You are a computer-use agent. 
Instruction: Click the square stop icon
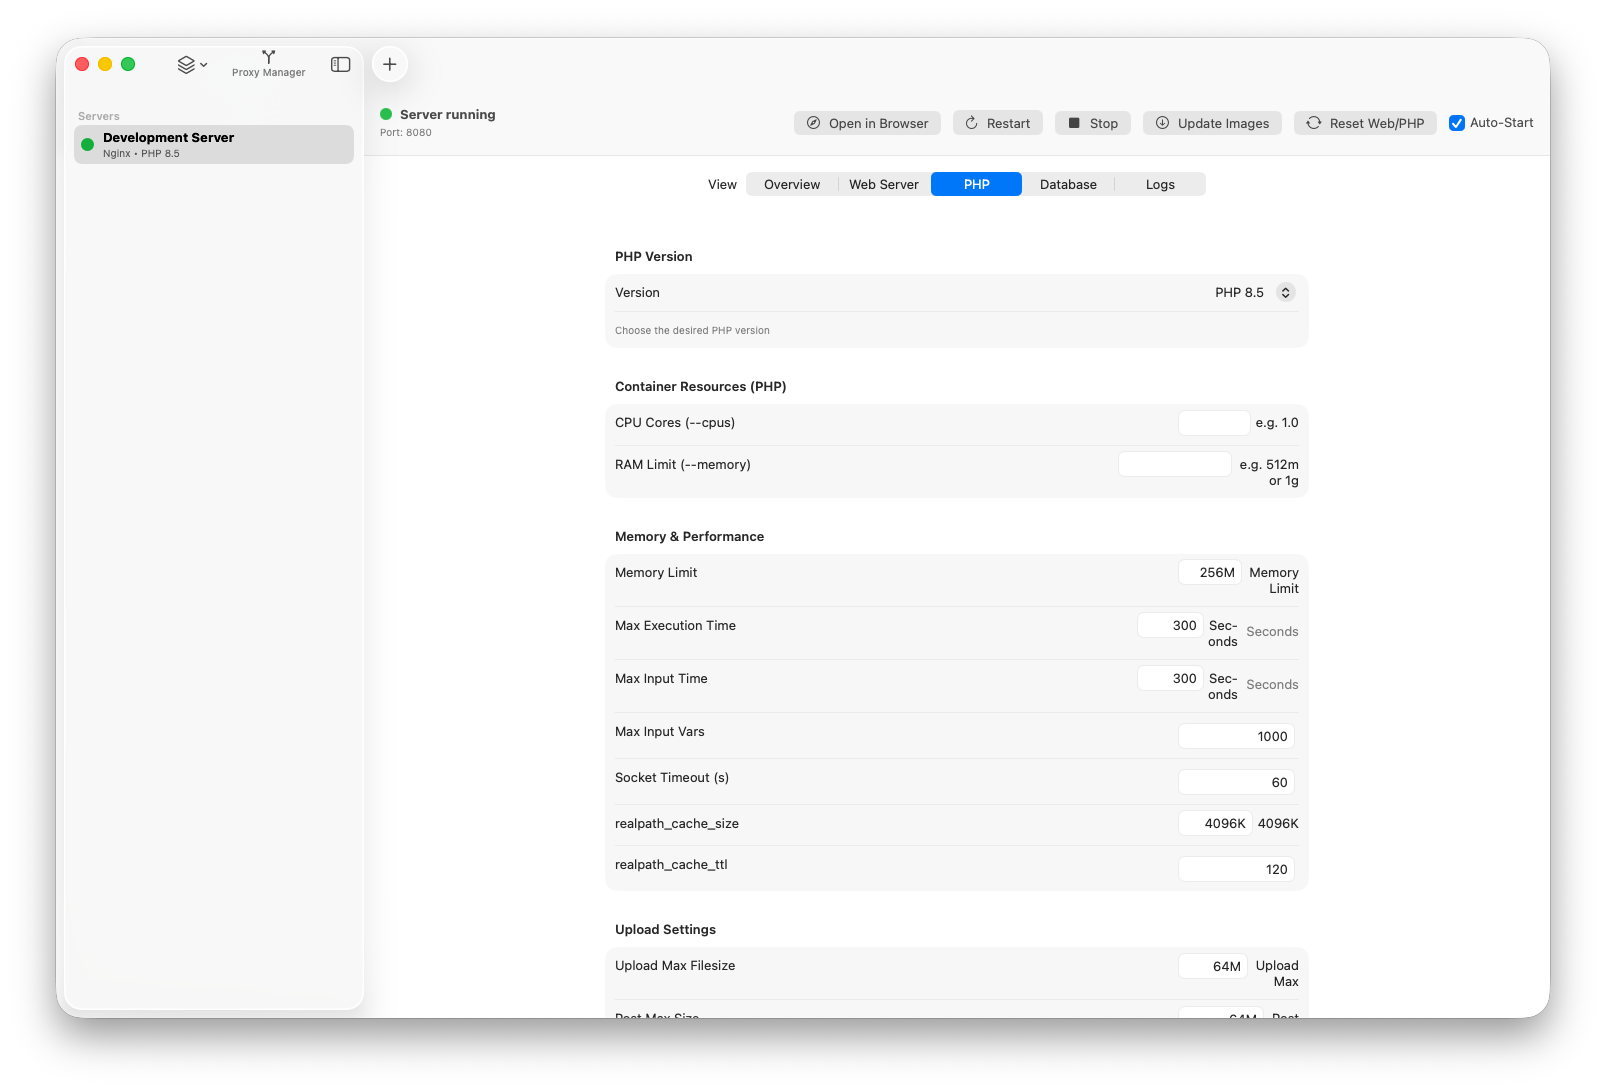(1075, 122)
